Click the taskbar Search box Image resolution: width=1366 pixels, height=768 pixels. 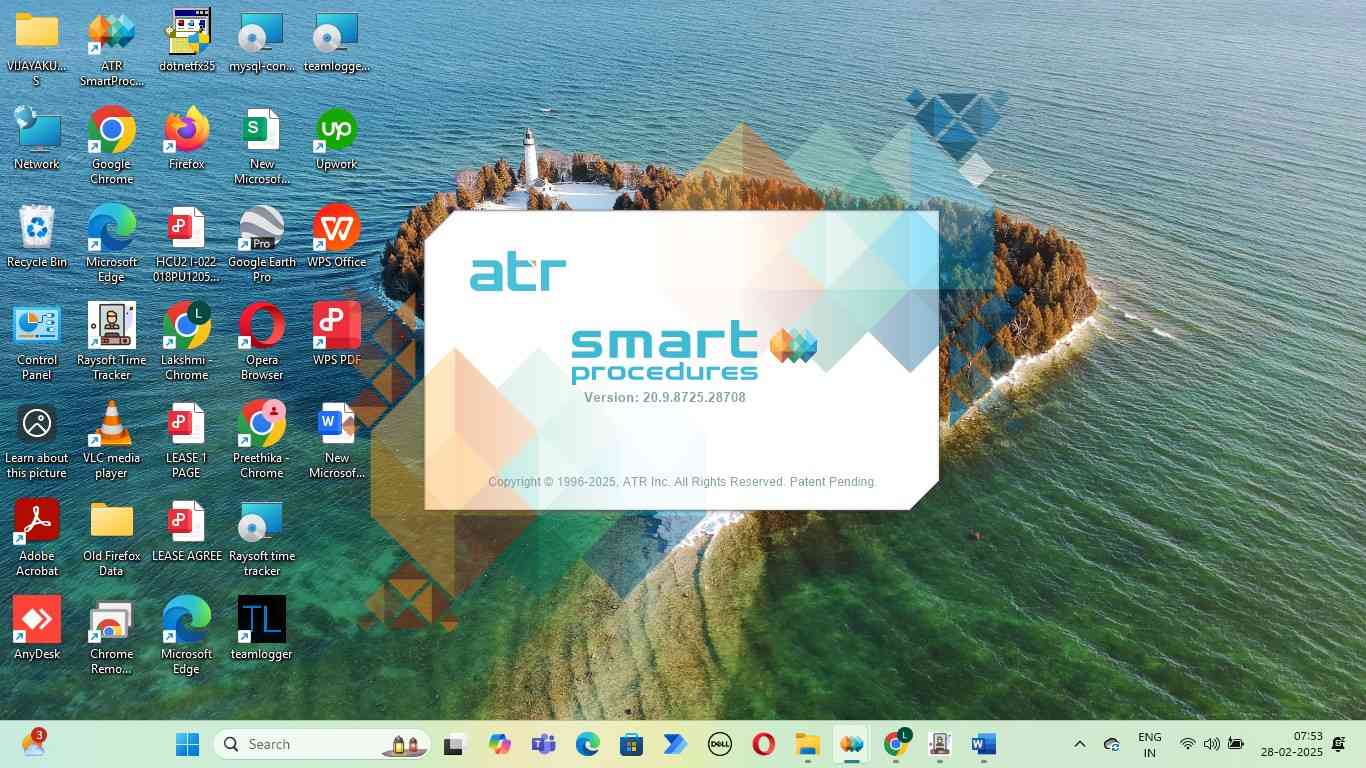point(322,744)
